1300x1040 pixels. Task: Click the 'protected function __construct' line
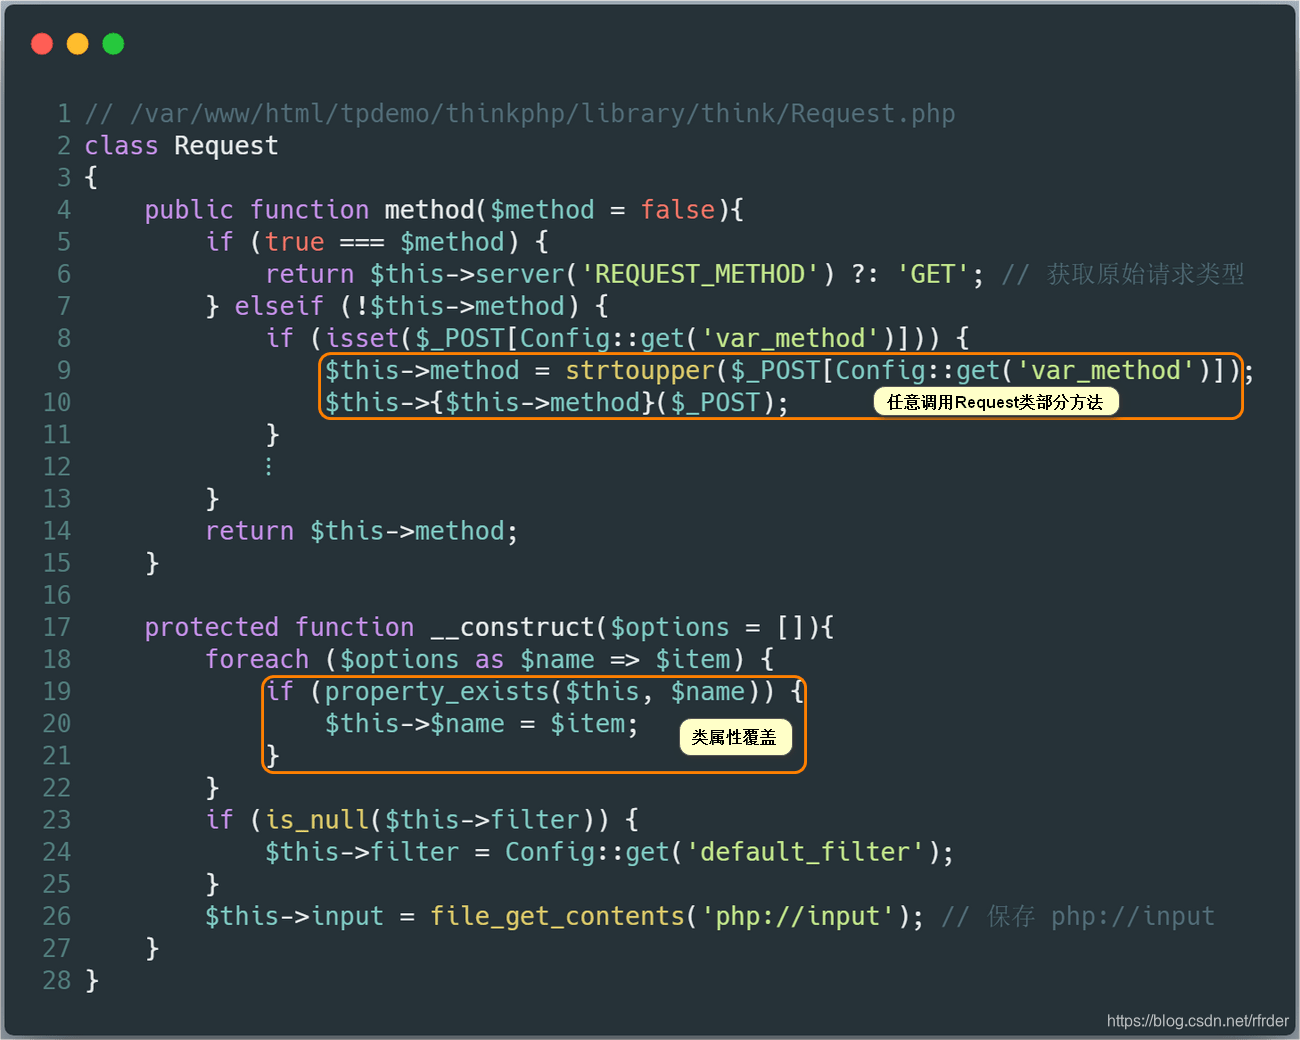point(490,628)
